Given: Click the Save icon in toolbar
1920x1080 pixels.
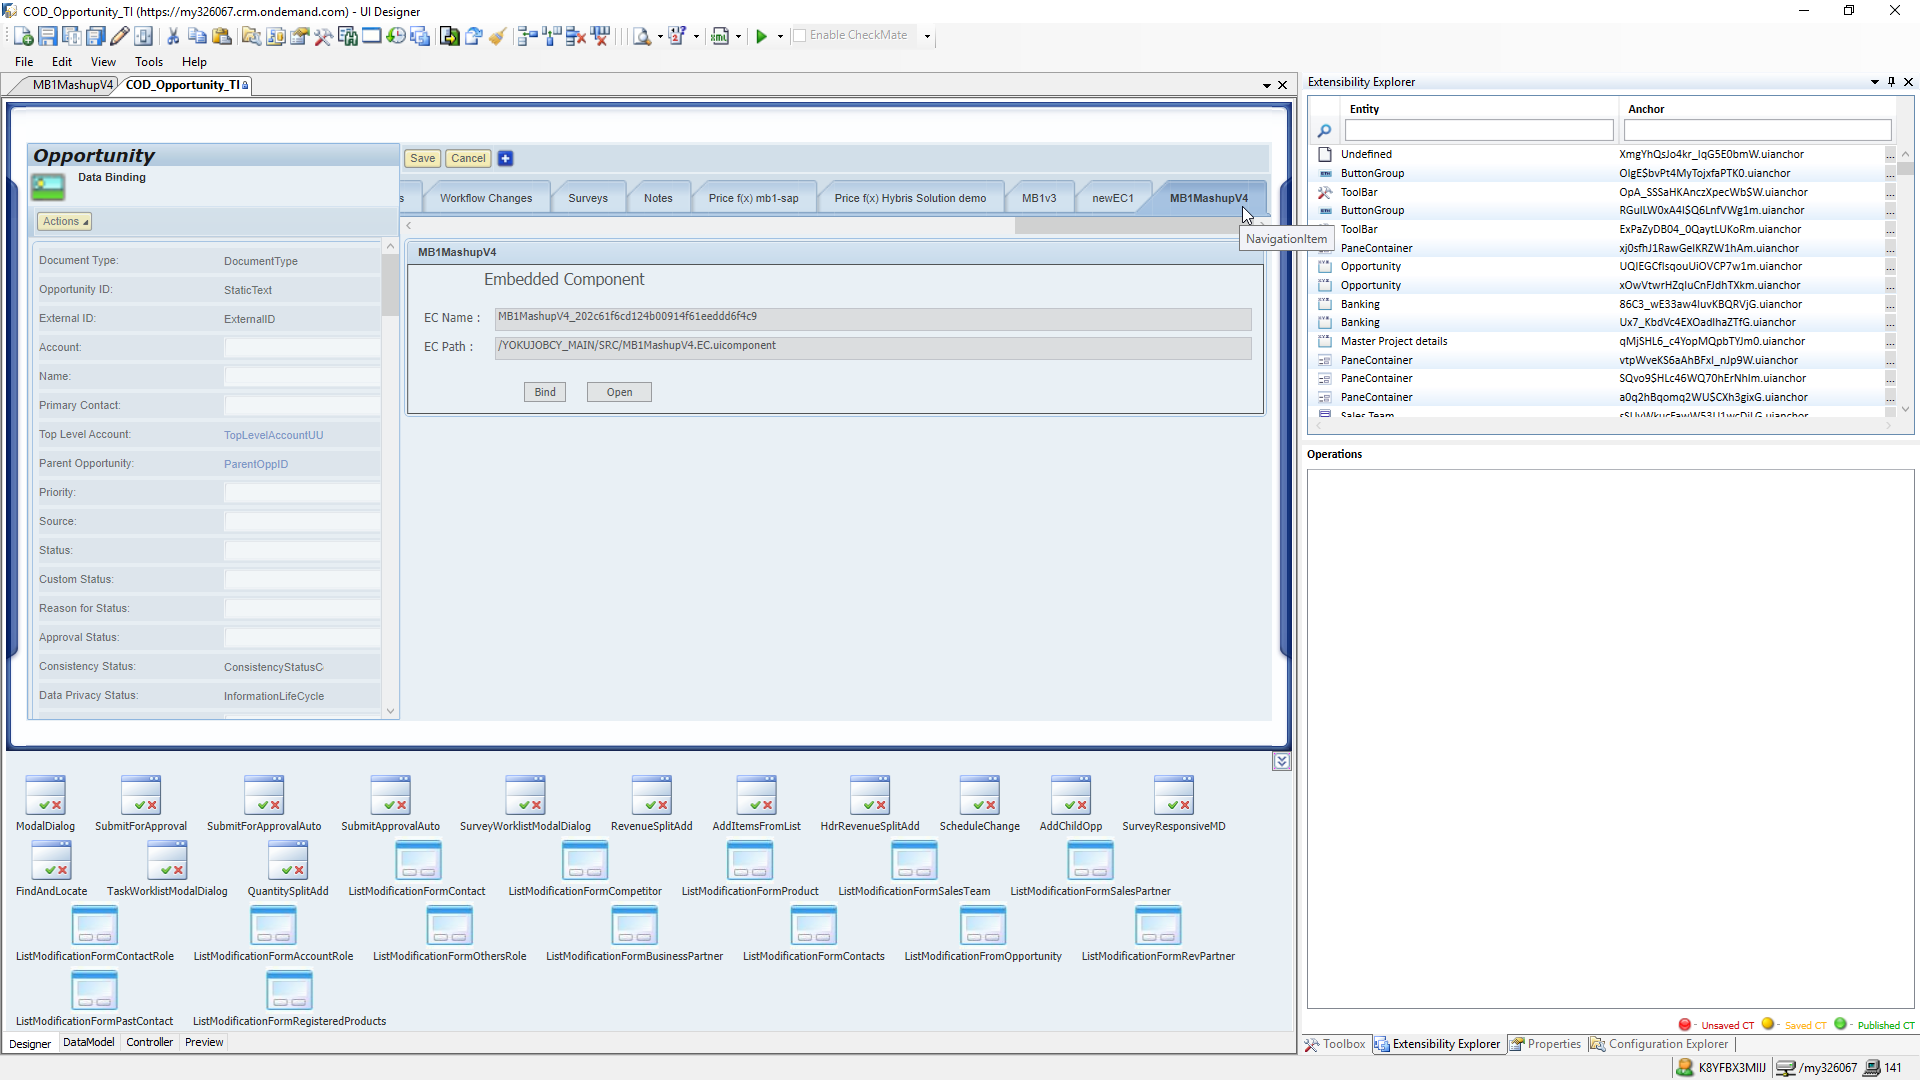Looking at the screenshot, I should pyautogui.click(x=47, y=36).
